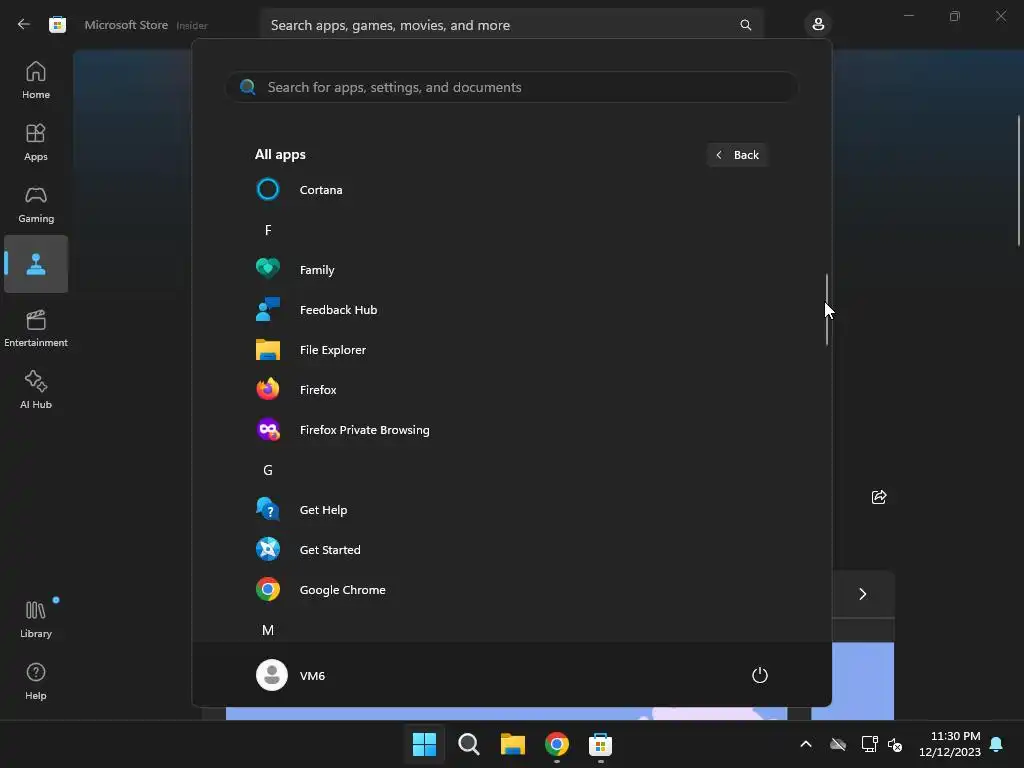The width and height of the screenshot is (1024, 768).
Task: Open the Store account profile icon
Action: (x=818, y=25)
